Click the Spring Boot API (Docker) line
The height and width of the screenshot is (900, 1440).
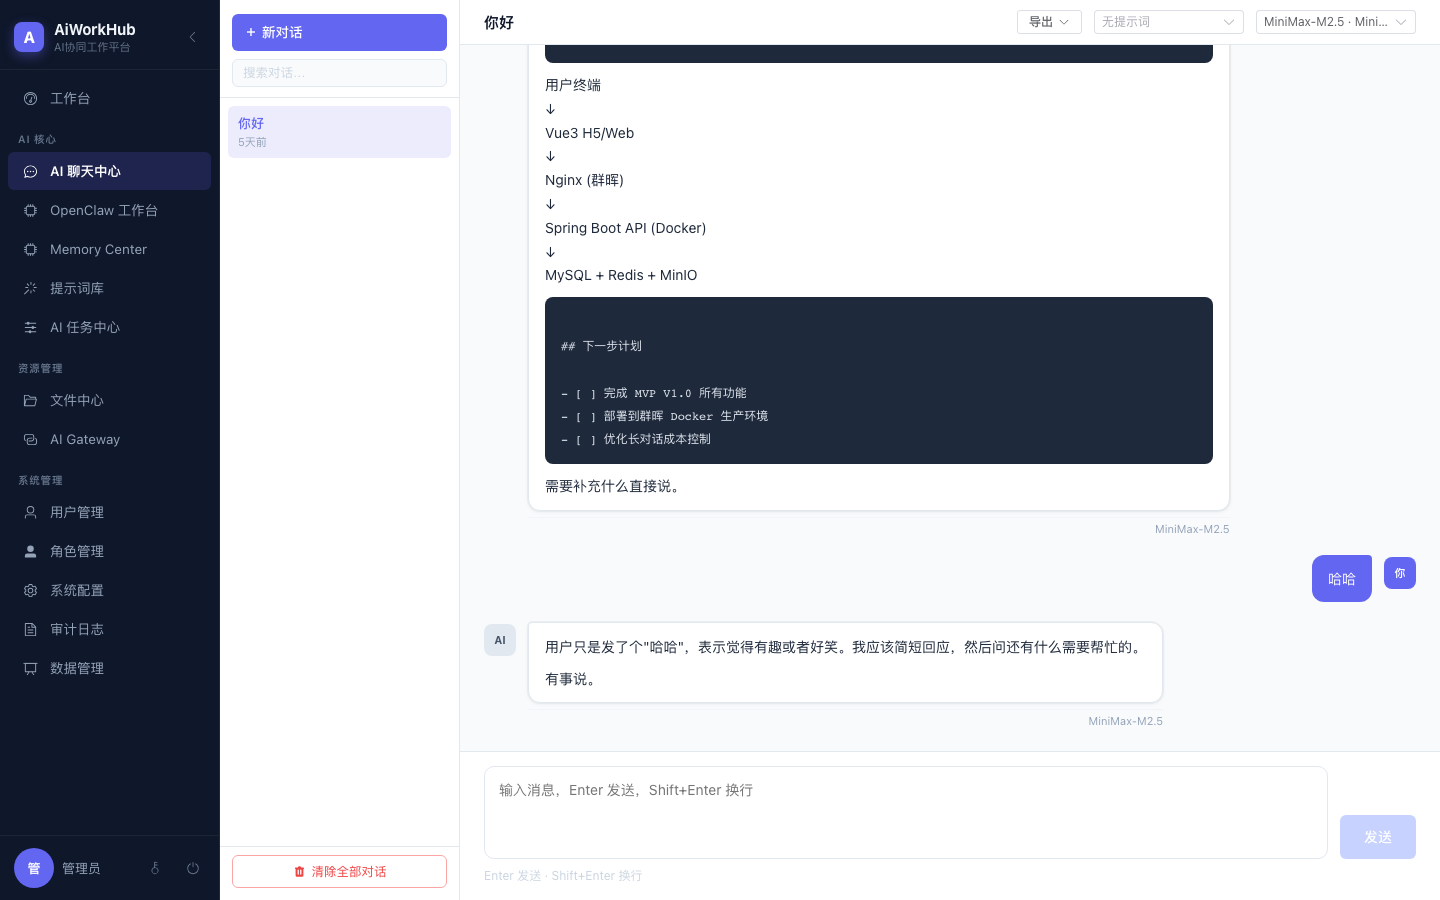pyautogui.click(x=626, y=228)
